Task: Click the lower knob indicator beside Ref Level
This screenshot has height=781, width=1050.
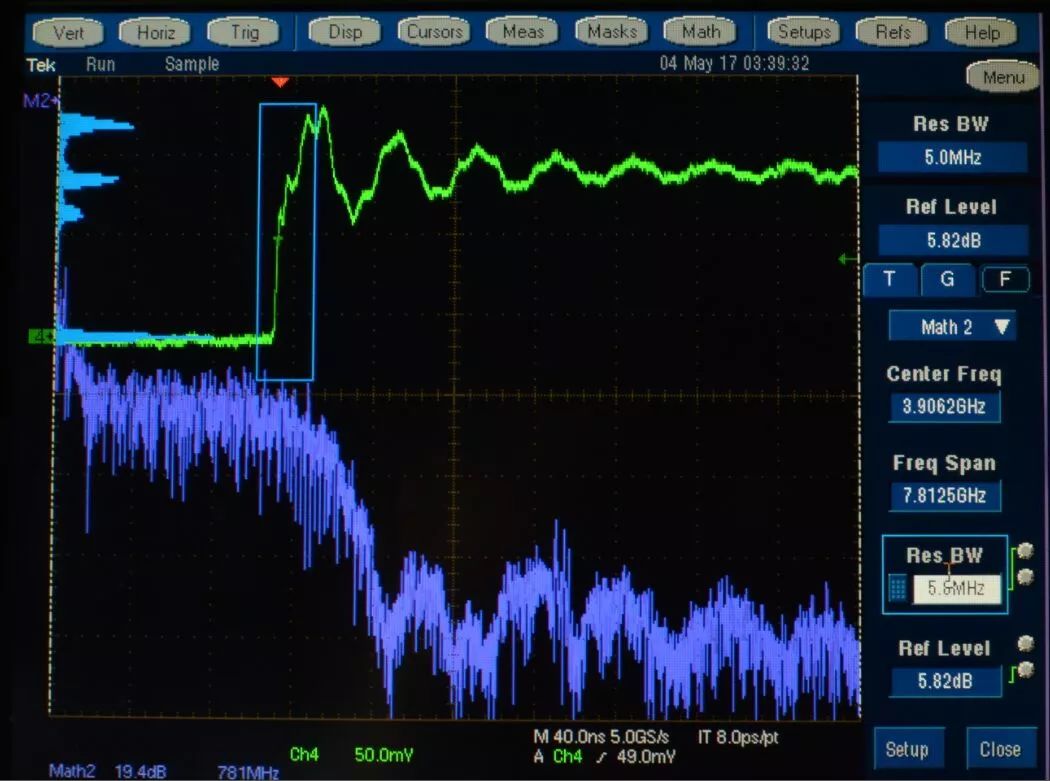Action: [x=1025, y=669]
